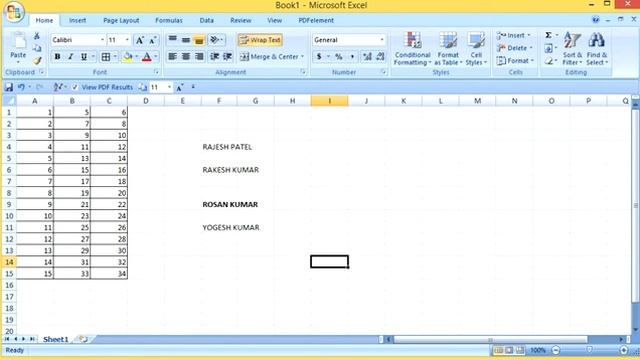Open the Data ribbon tab
The image size is (640, 360).
coord(207,20)
